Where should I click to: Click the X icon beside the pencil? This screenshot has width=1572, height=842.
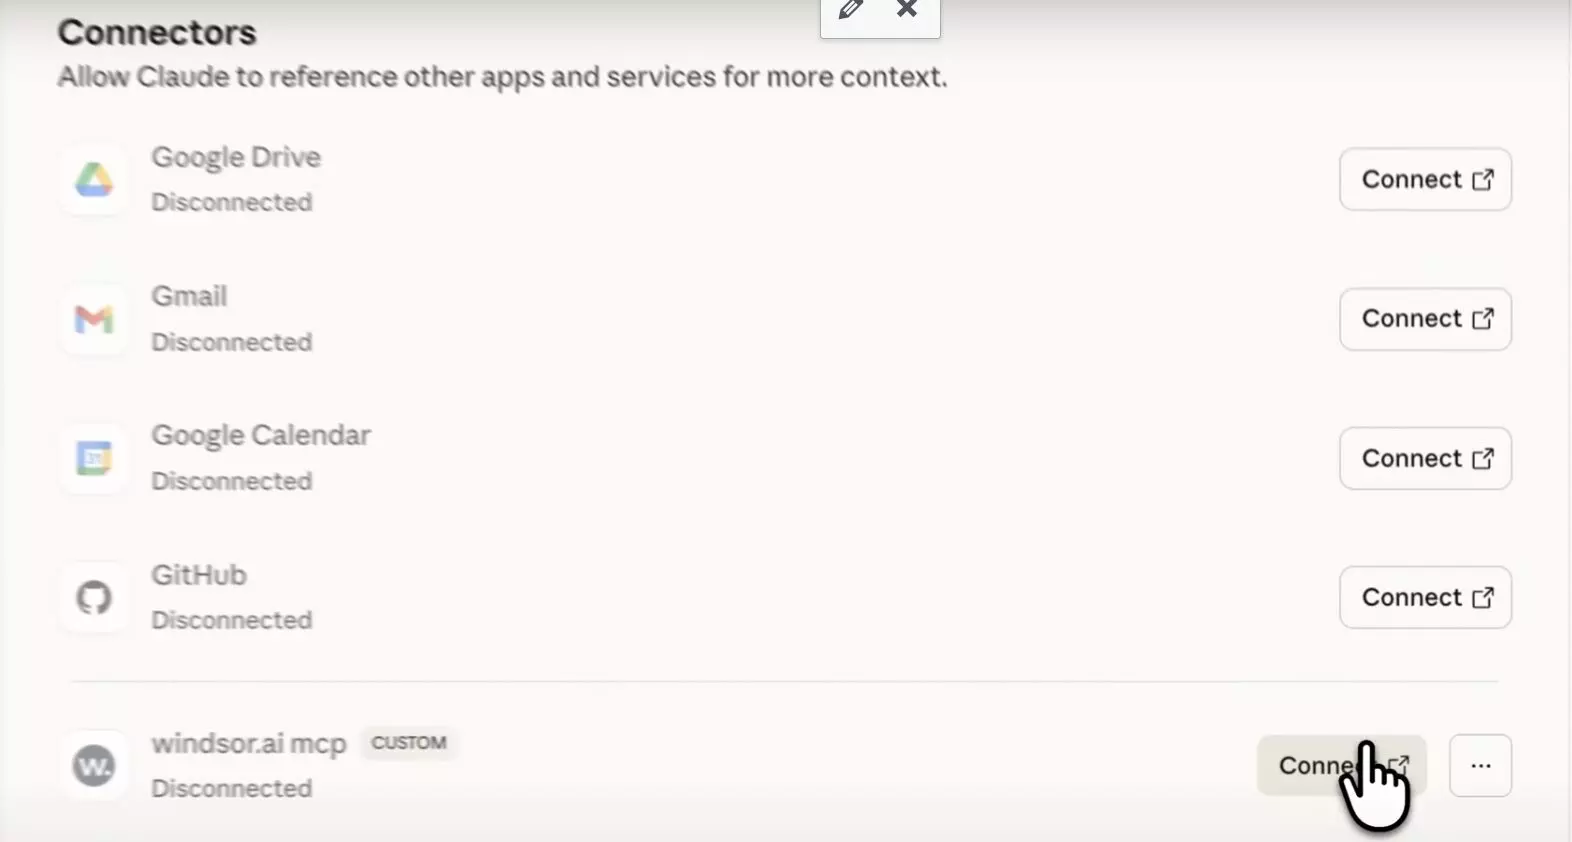pos(907,10)
